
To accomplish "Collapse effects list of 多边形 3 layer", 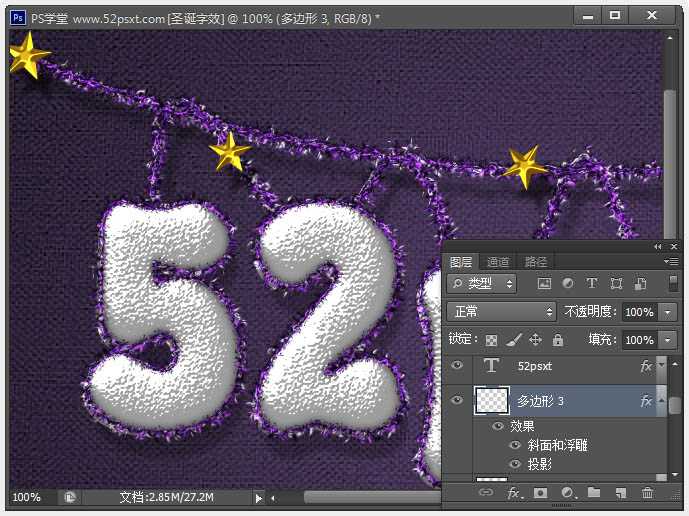I will click(x=661, y=400).
